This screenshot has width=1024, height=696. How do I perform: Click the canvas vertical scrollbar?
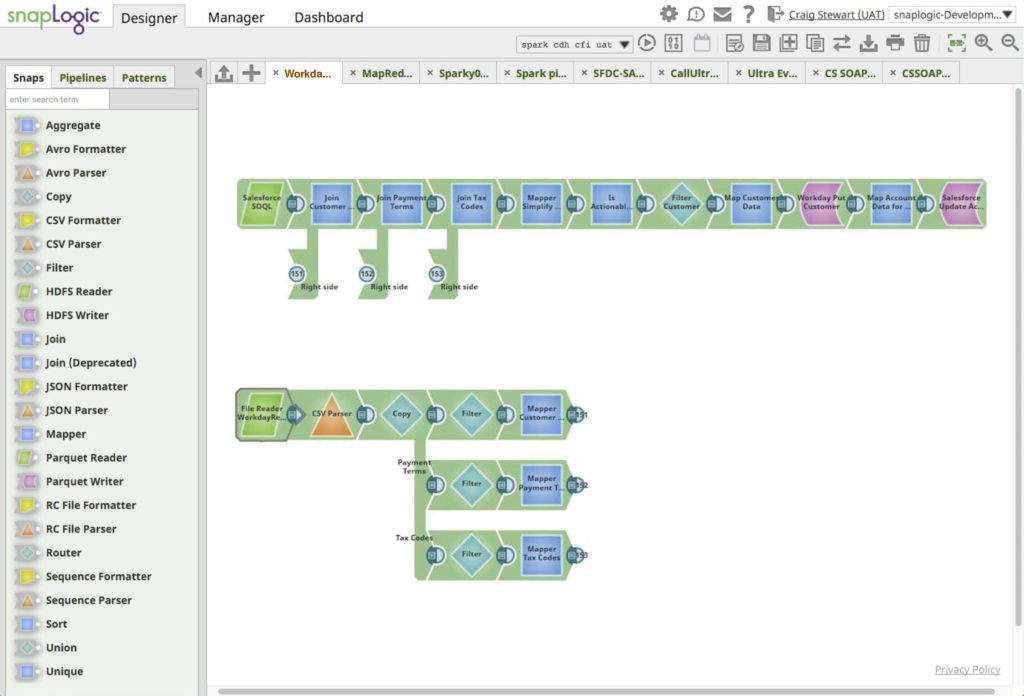coord(1017,358)
